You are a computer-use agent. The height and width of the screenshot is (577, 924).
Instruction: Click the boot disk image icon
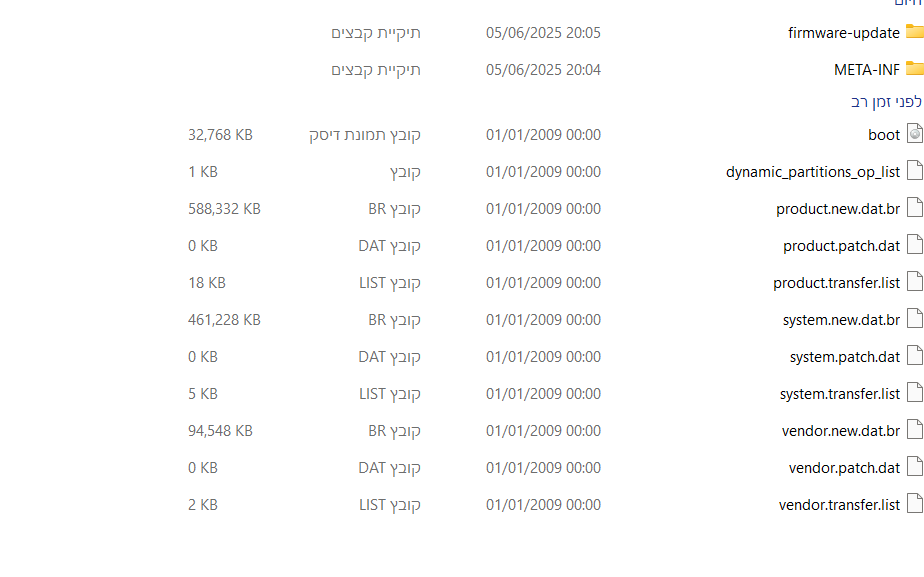915,134
